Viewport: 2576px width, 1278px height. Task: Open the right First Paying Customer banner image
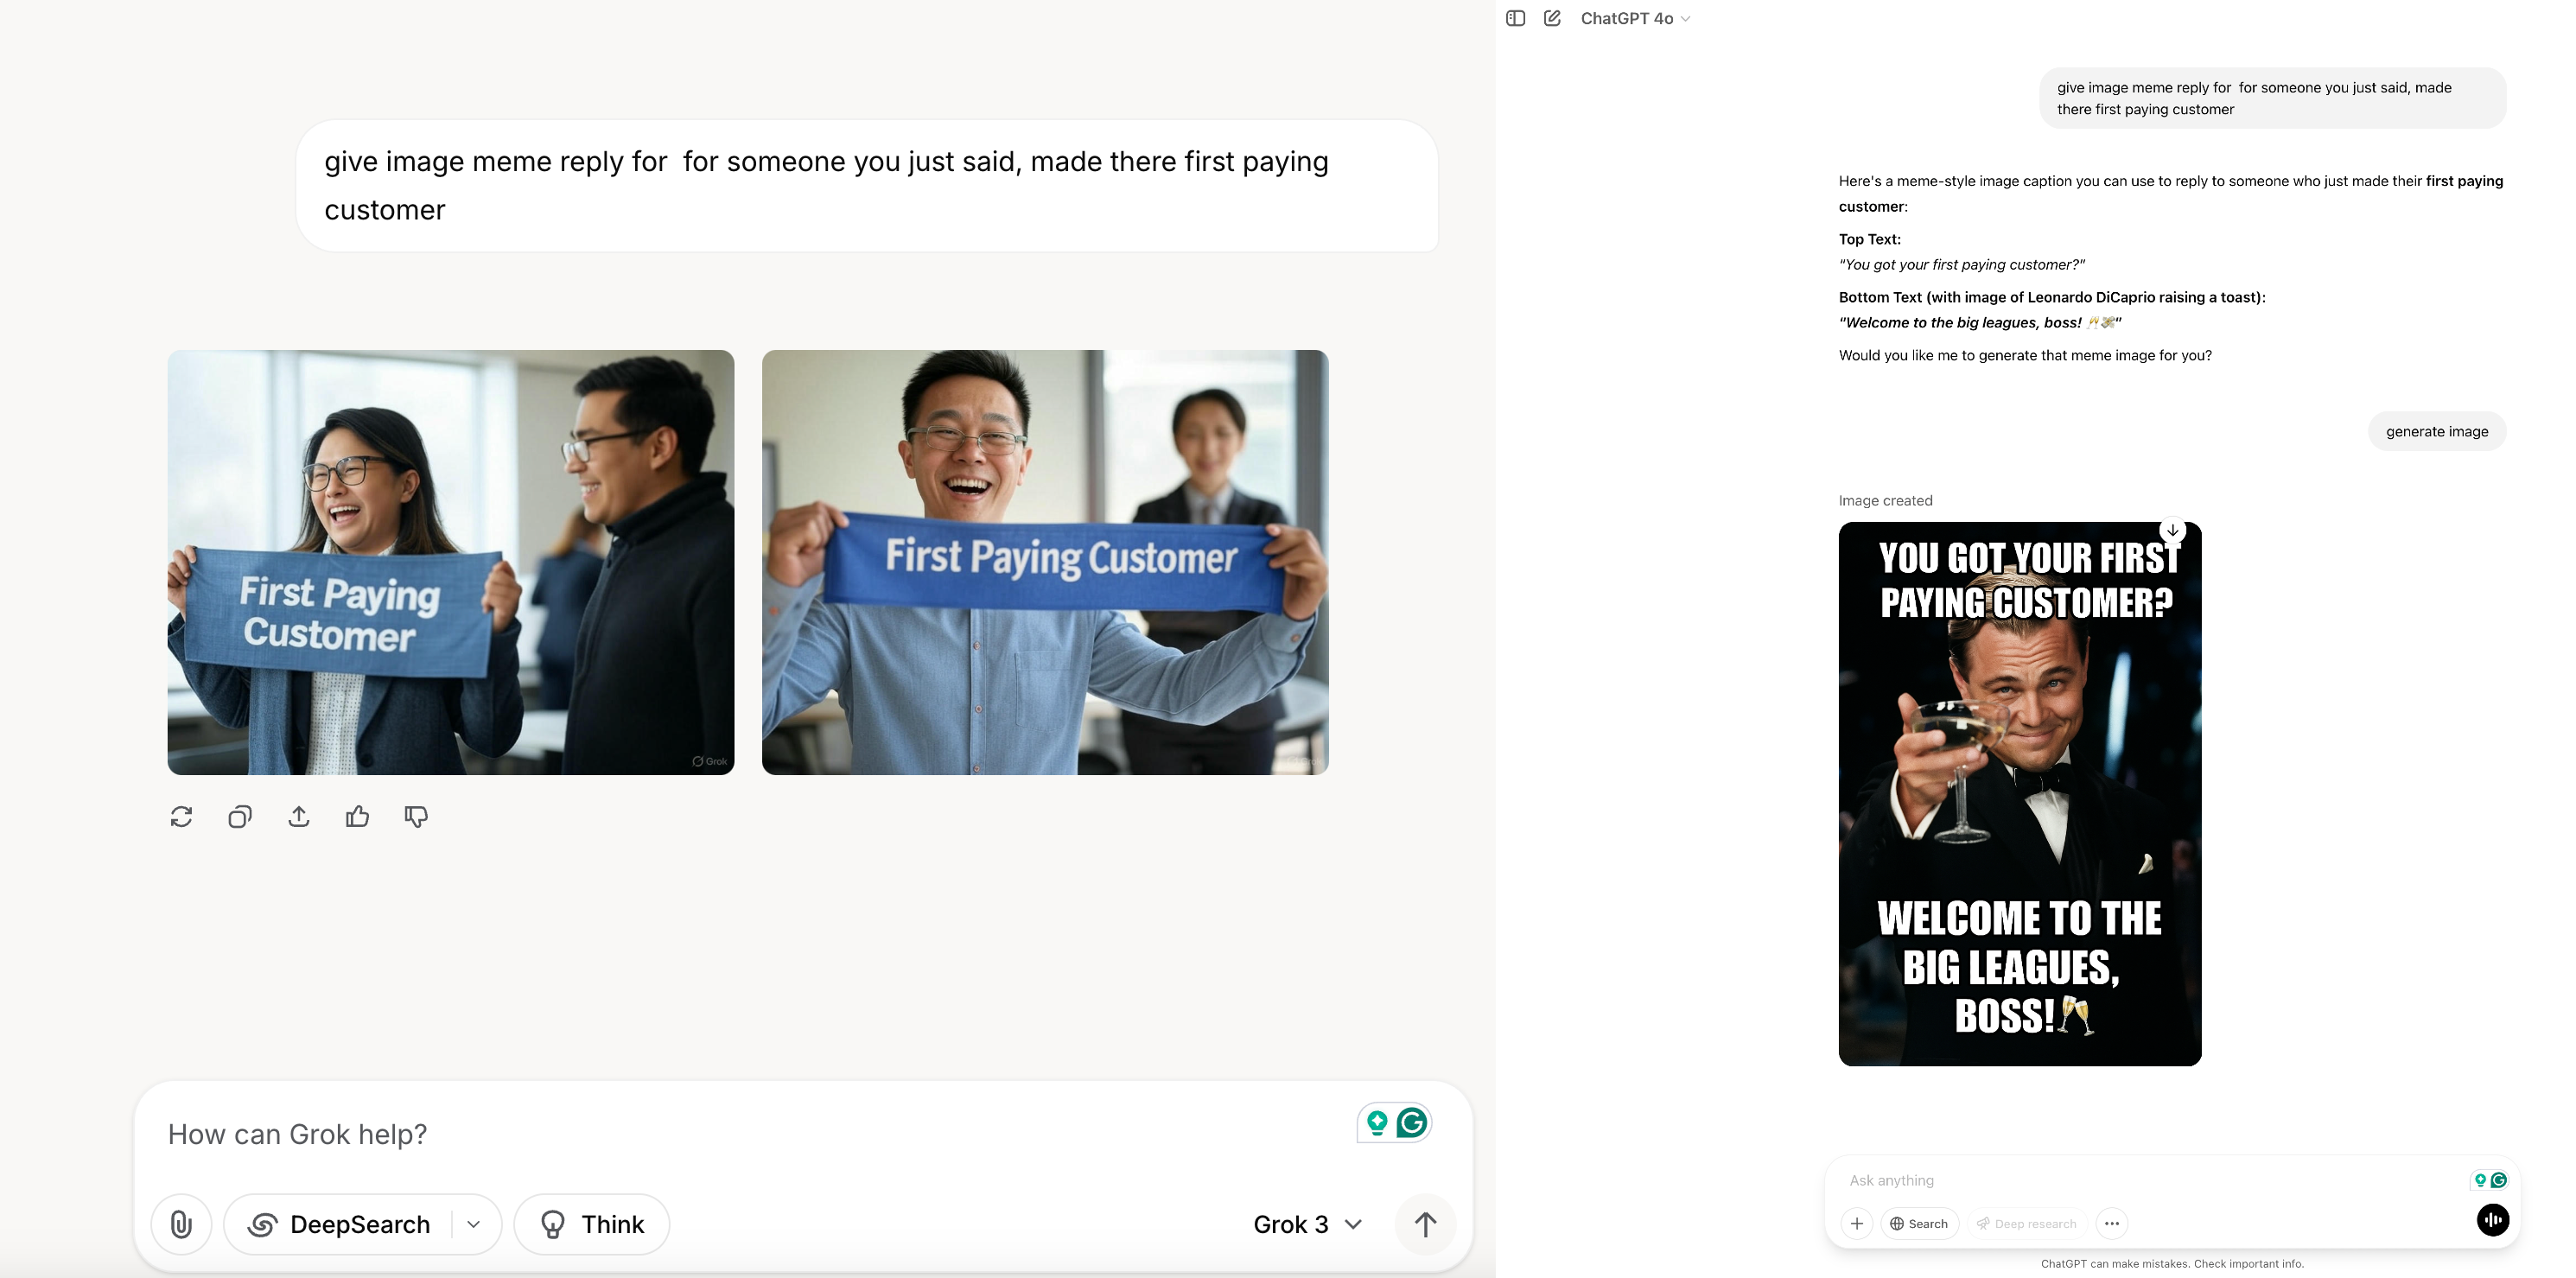pyautogui.click(x=1045, y=562)
